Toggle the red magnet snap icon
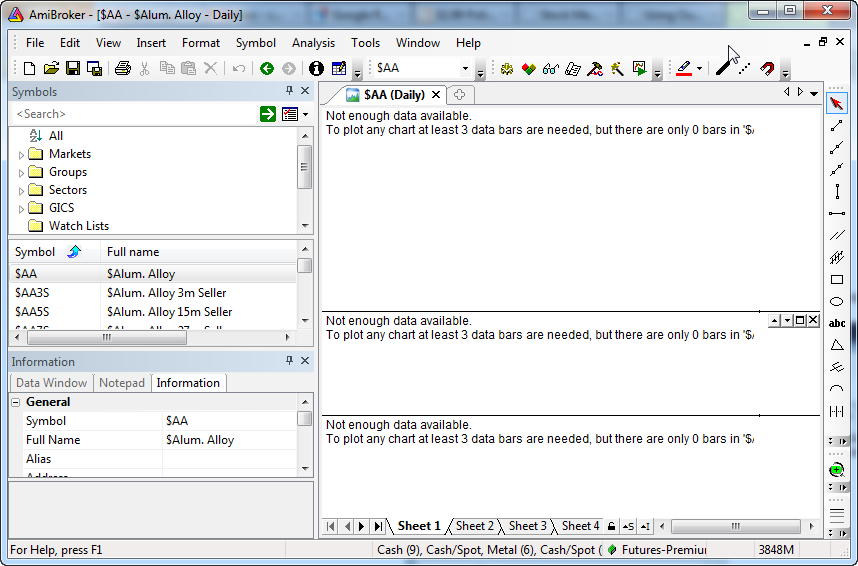 pyautogui.click(x=767, y=68)
